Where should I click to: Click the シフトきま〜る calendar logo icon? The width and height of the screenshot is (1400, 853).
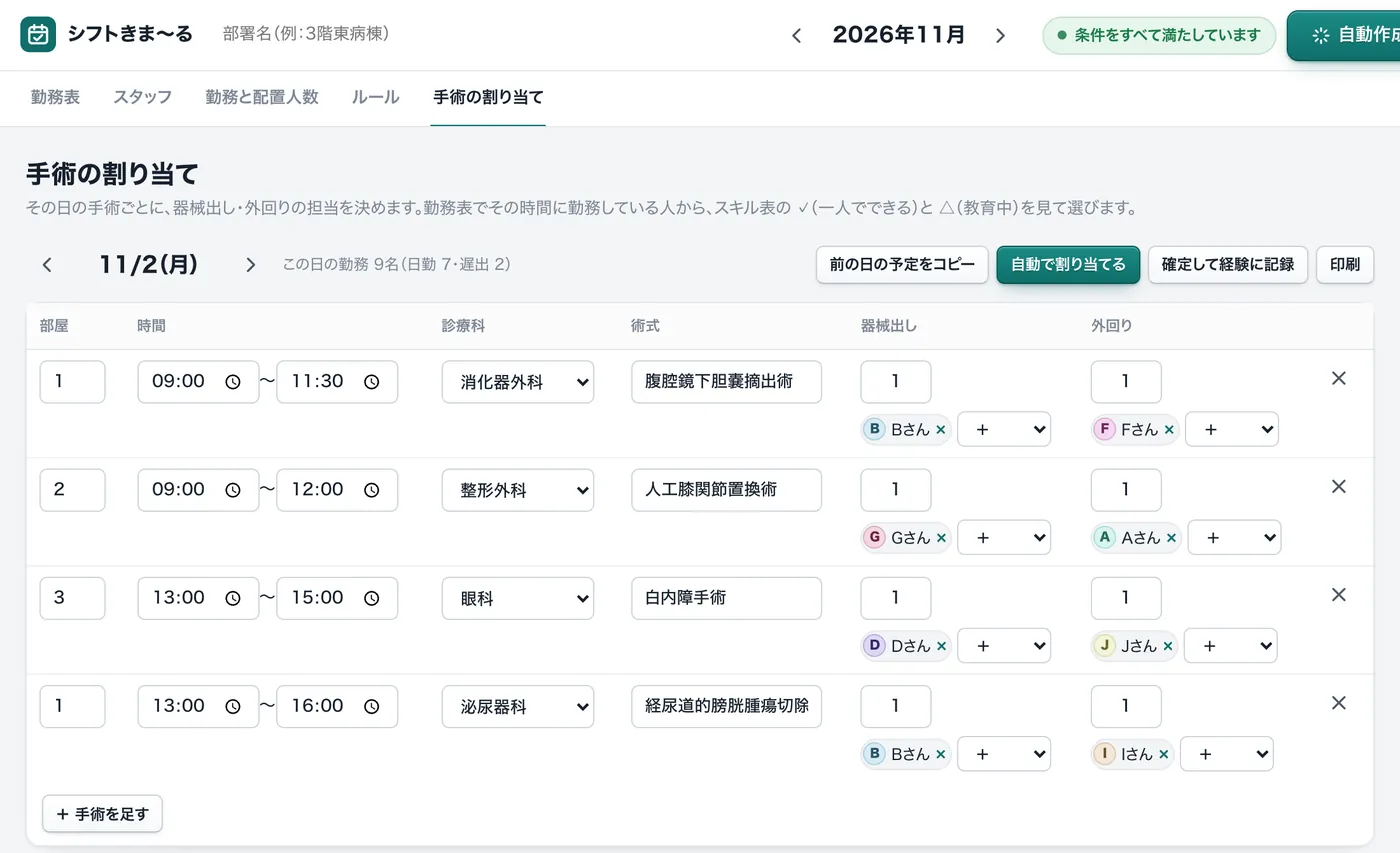click(38, 34)
